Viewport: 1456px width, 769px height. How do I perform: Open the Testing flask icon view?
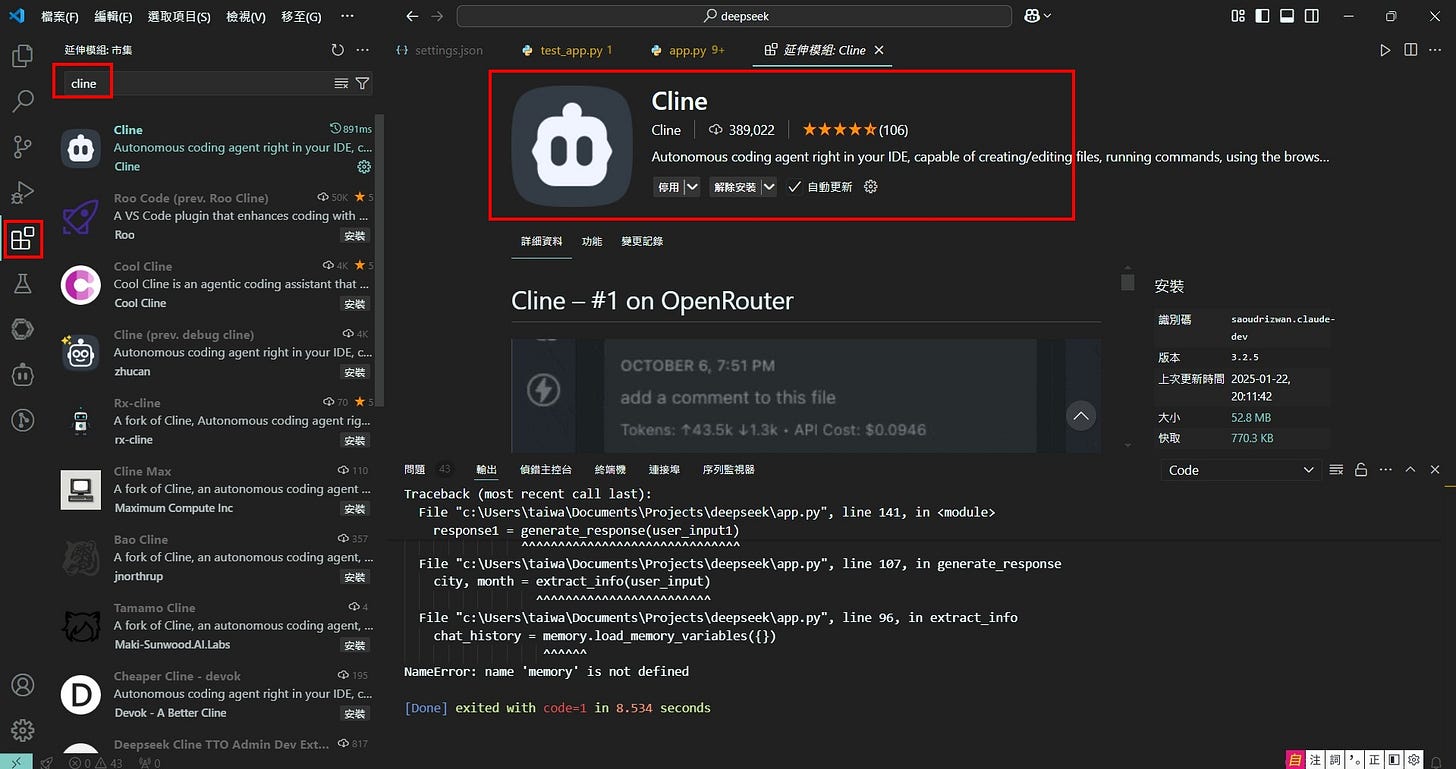(x=22, y=284)
